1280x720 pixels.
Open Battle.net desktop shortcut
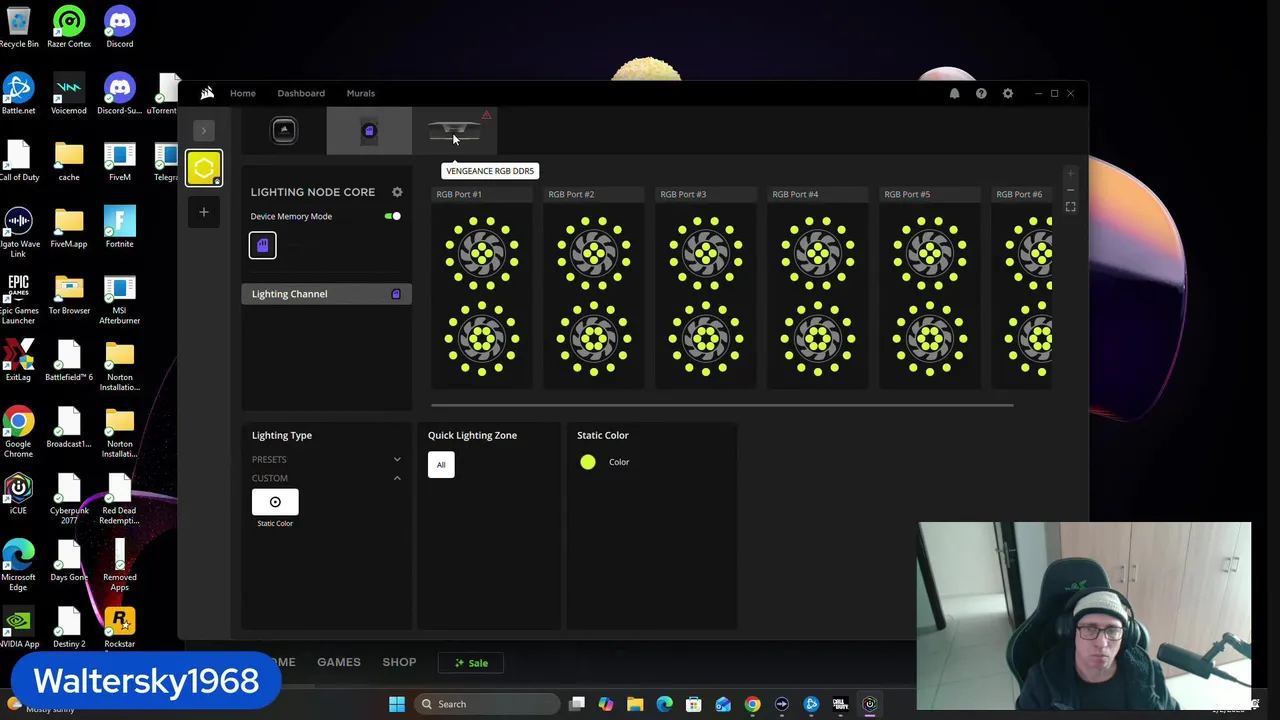point(18,94)
